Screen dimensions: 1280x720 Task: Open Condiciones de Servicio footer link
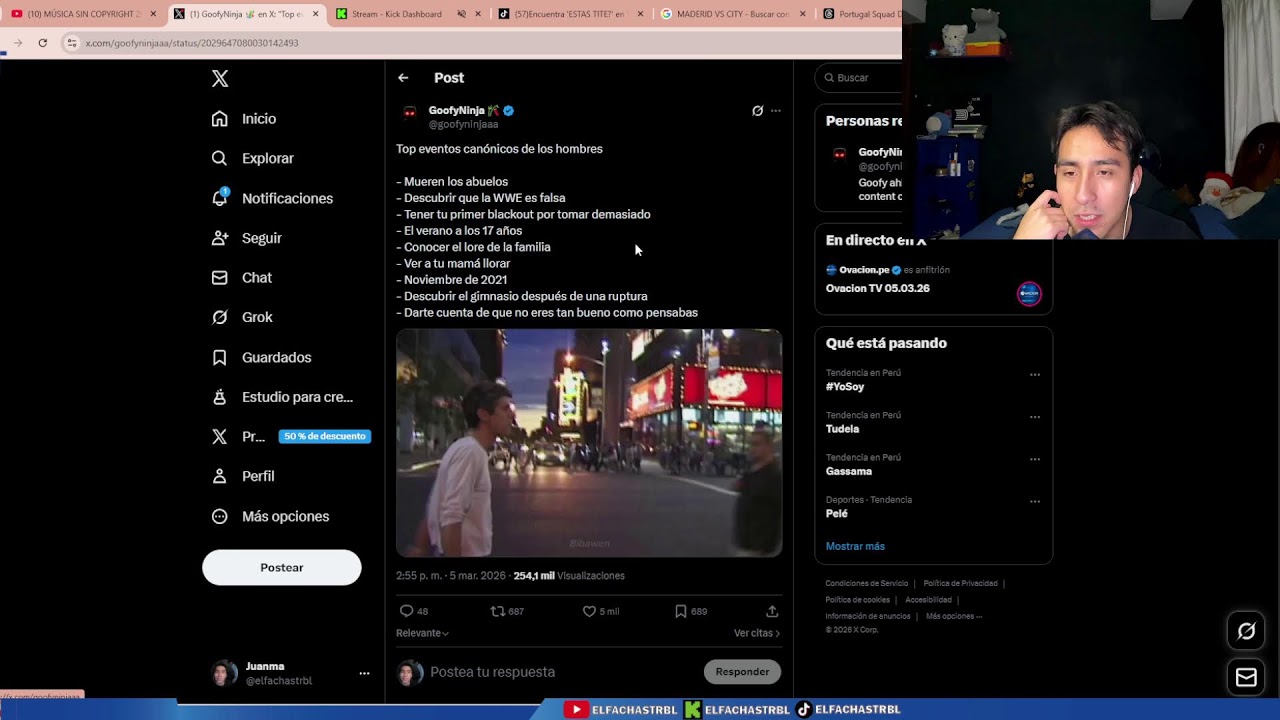pyautogui.click(x=866, y=583)
